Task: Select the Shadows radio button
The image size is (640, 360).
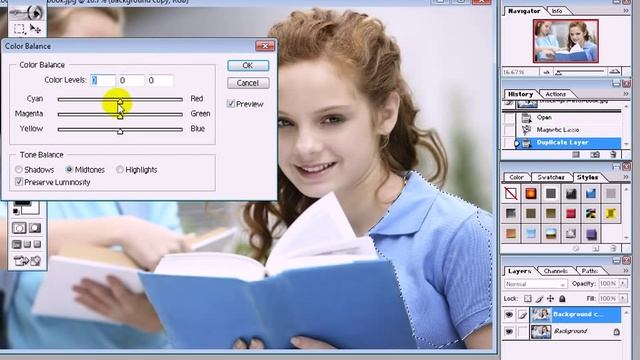Action: (19, 169)
